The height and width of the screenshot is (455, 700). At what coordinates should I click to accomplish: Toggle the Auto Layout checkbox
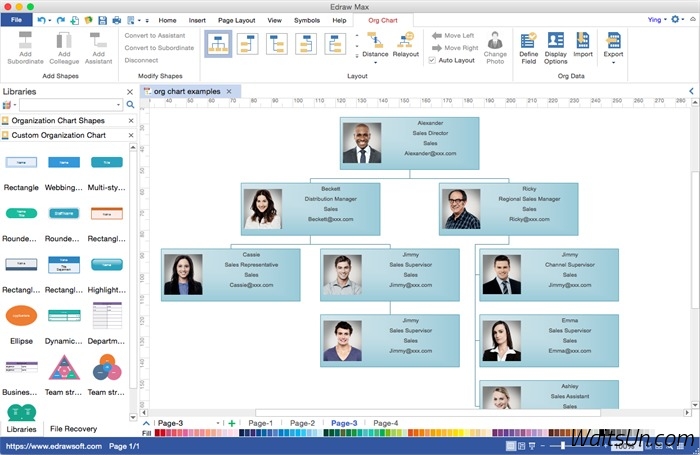tap(432, 60)
